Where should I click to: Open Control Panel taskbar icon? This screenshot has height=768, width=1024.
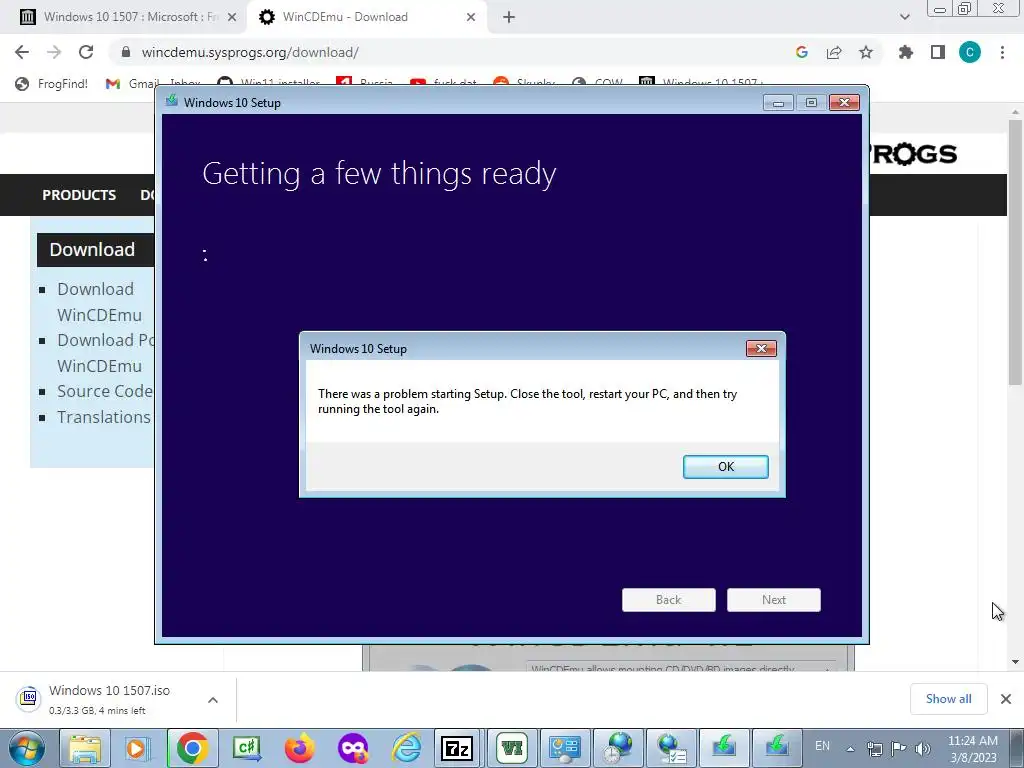click(x=565, y=748)
